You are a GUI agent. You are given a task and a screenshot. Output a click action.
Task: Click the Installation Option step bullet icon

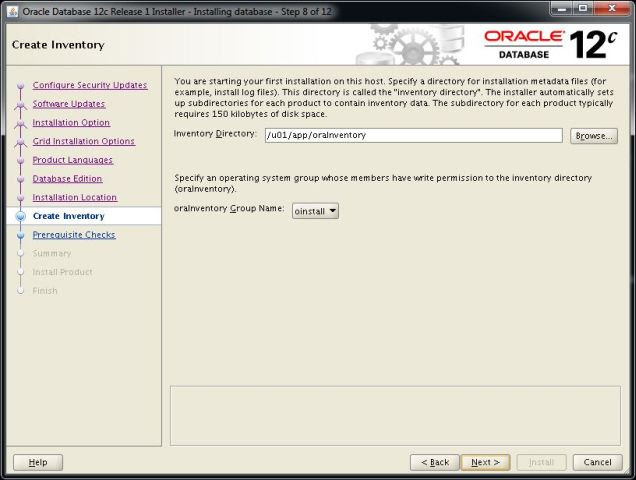click(x=21, y=123)
